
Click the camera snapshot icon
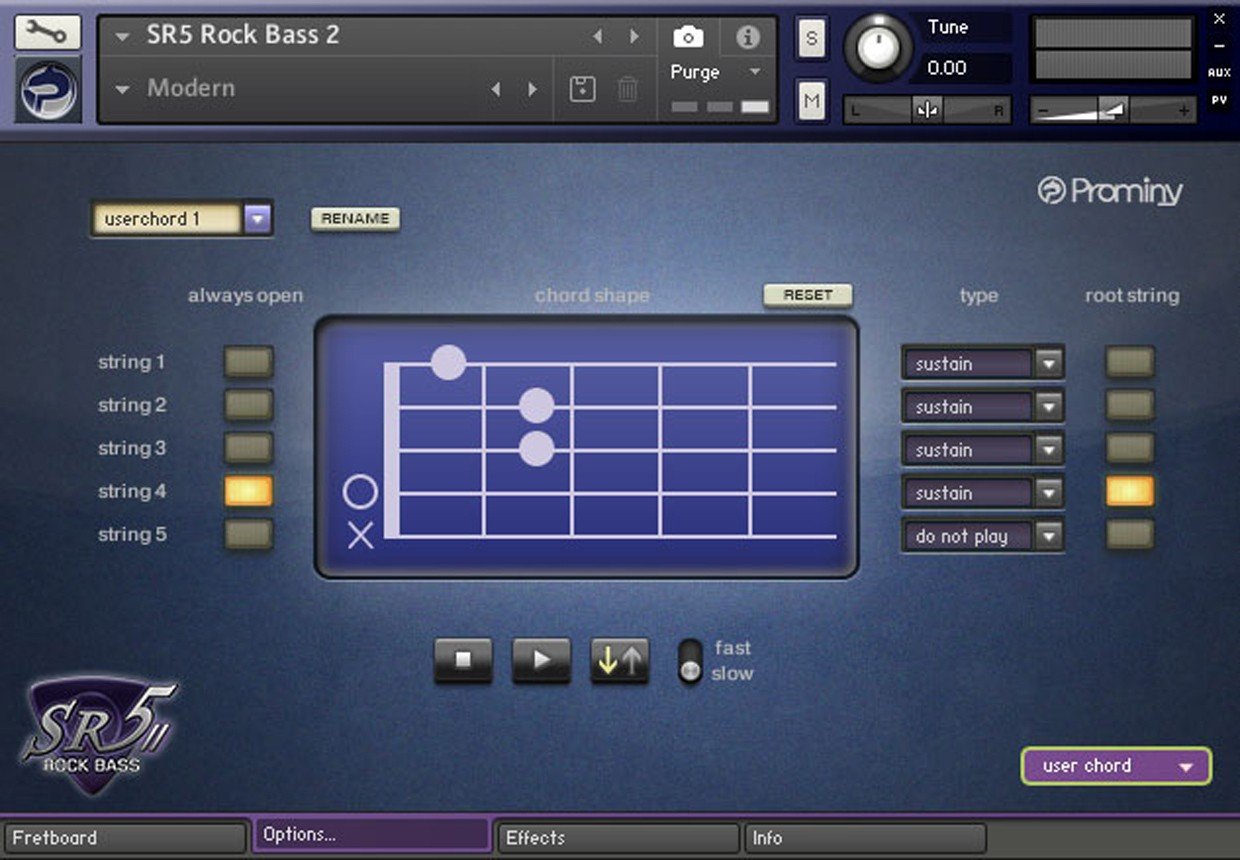tap(687, 37)
